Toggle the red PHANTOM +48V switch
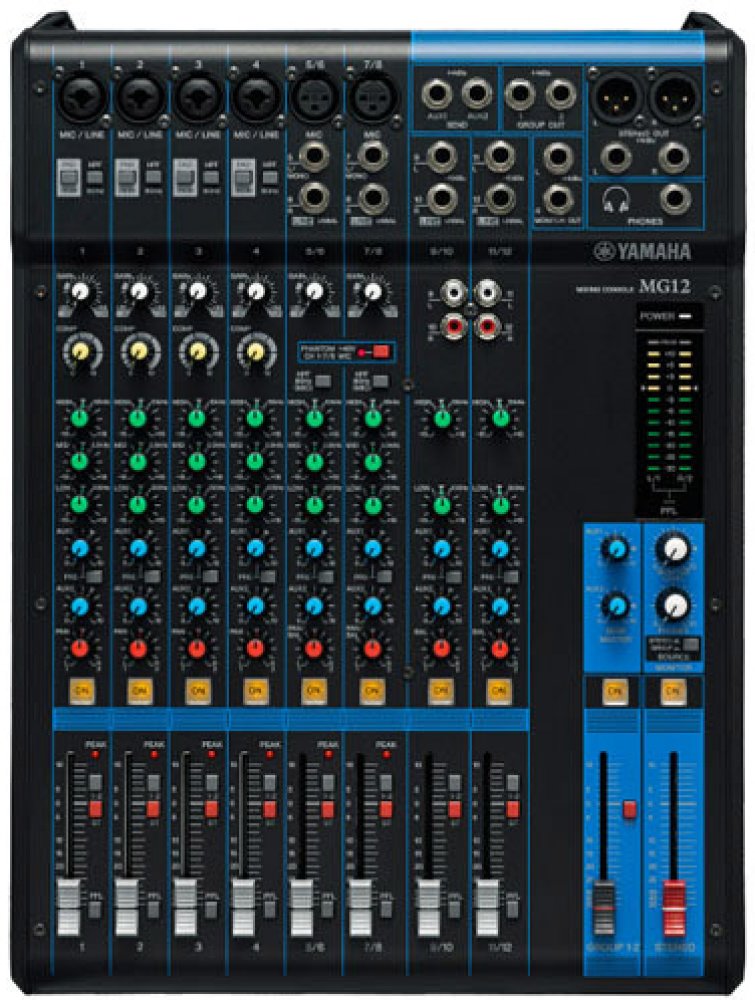Image resolution: width=755 pixels, height=1000 pixels. 381,352
